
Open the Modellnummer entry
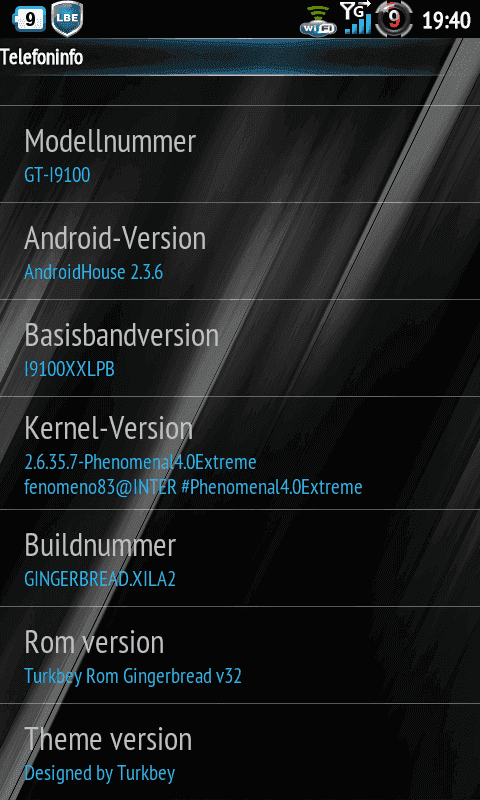pos(240,154)
